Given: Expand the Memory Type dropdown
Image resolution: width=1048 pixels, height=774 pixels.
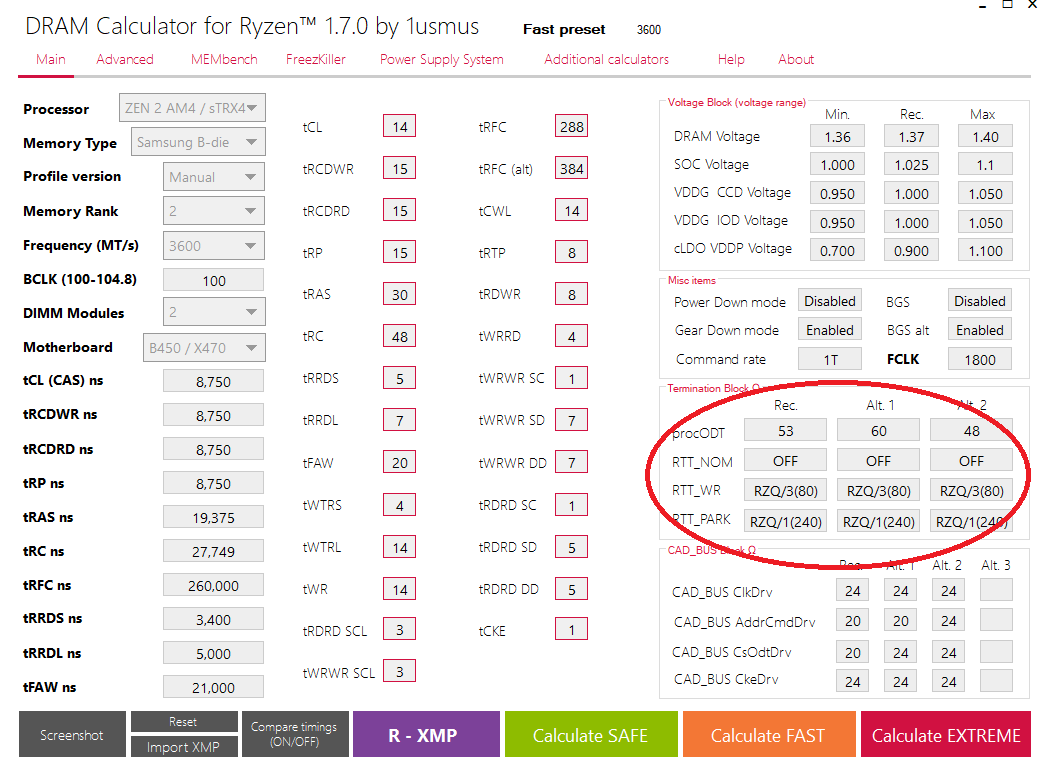Looking at the screenshot, I should click(199, 142).
